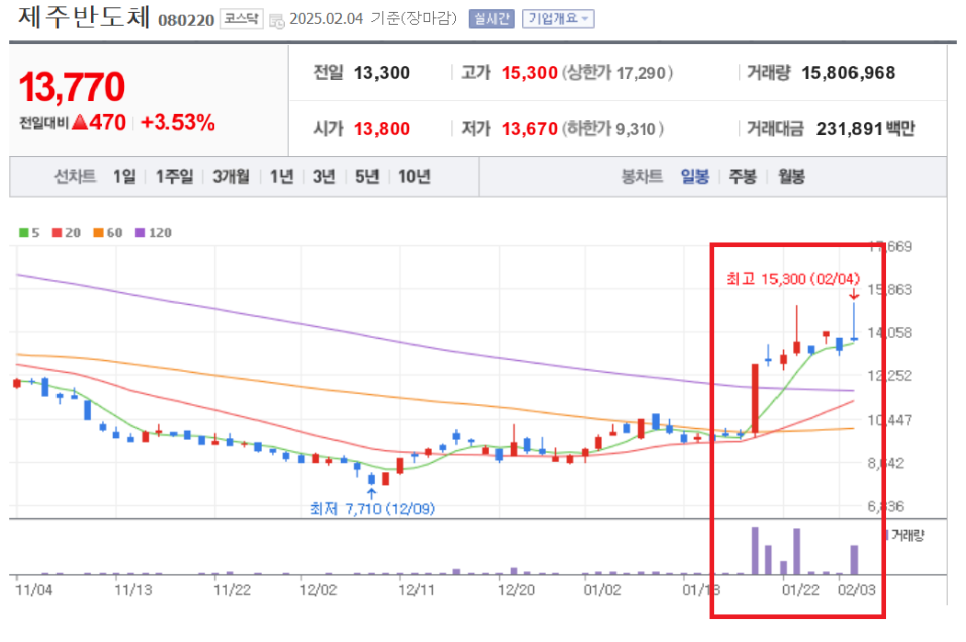Click the 제주반도체 stock name heading

(x=84, y=17)
